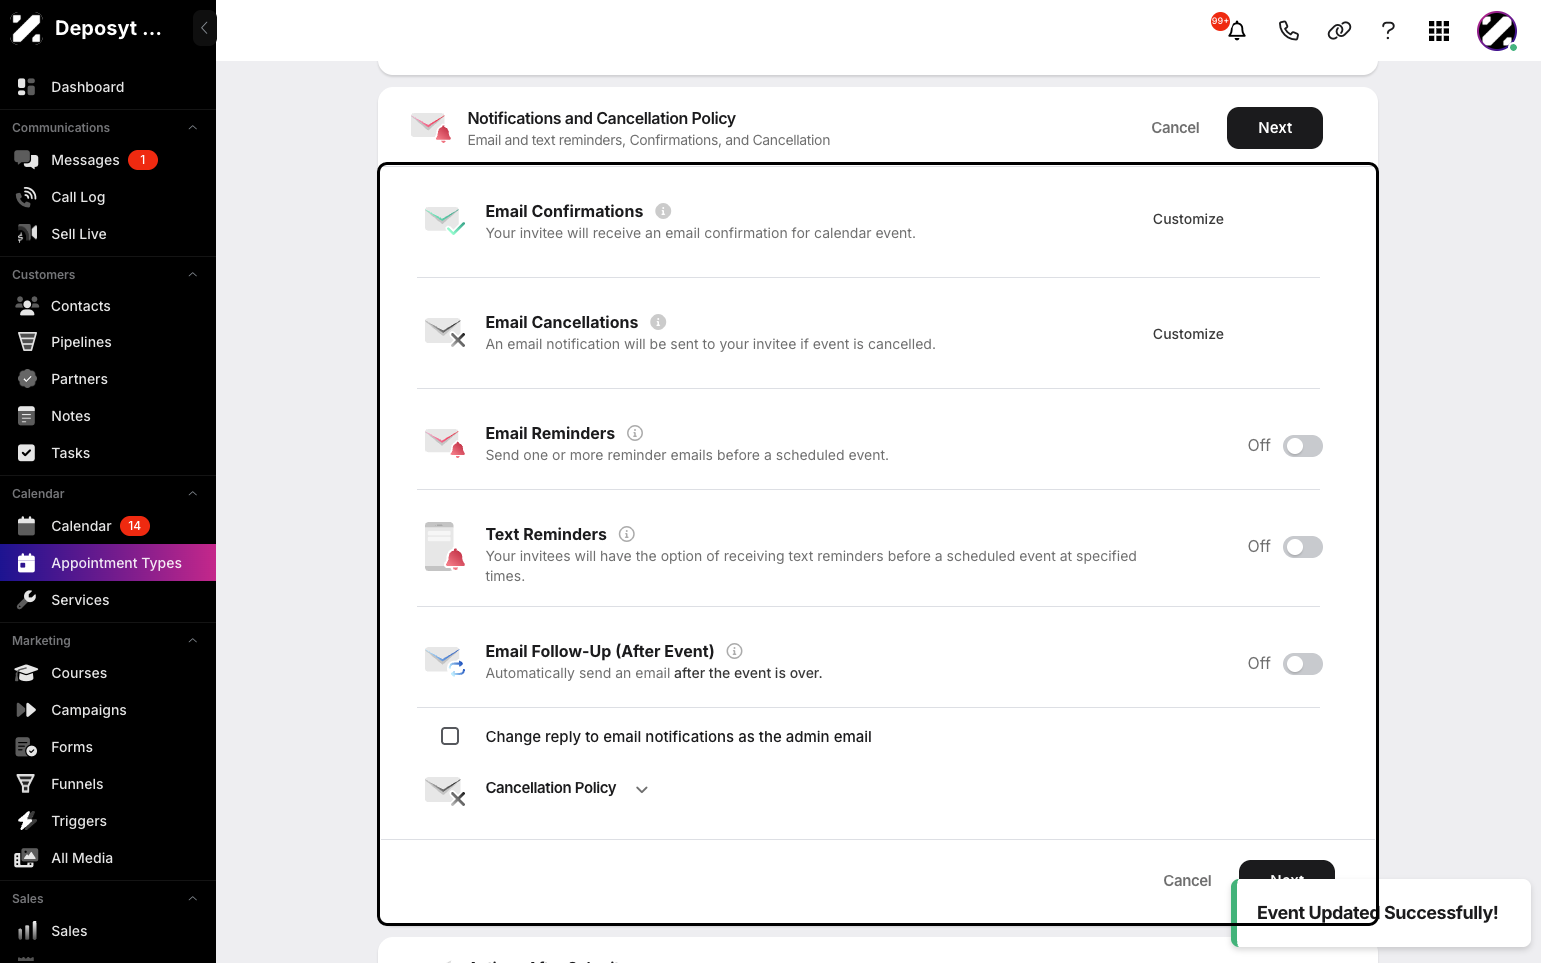
Task: Enable Email Follow-Up toggle
Action: pos(1303,664)
